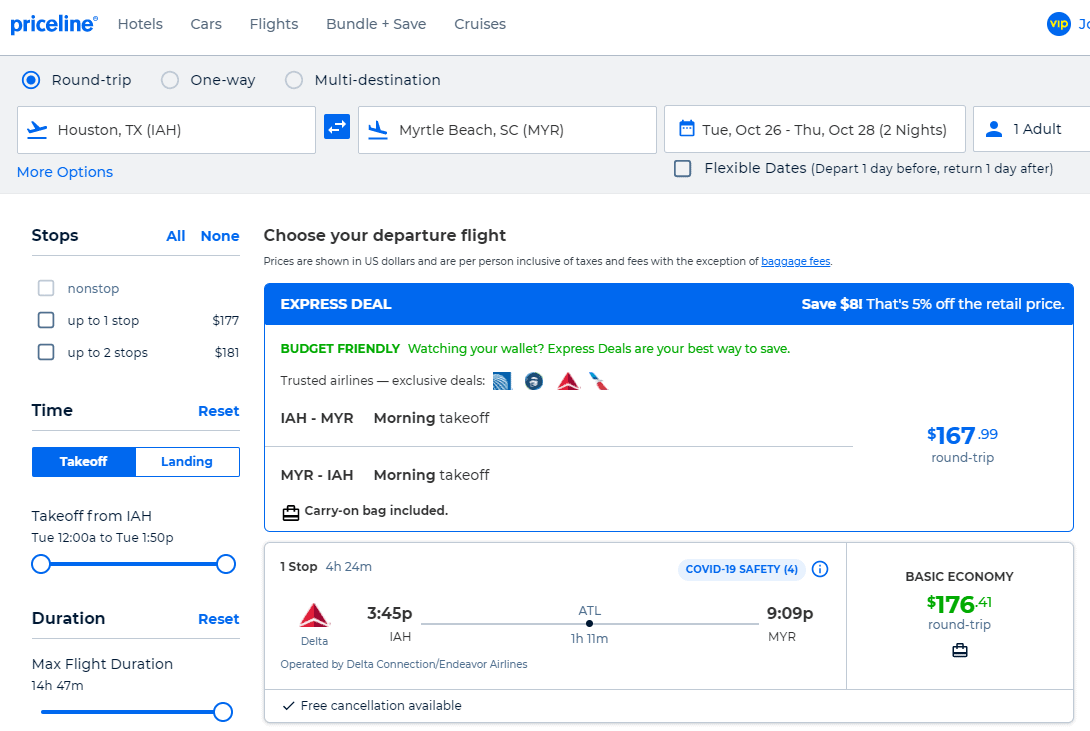Switch to the Landing time tab

click(x=186, y=461)
